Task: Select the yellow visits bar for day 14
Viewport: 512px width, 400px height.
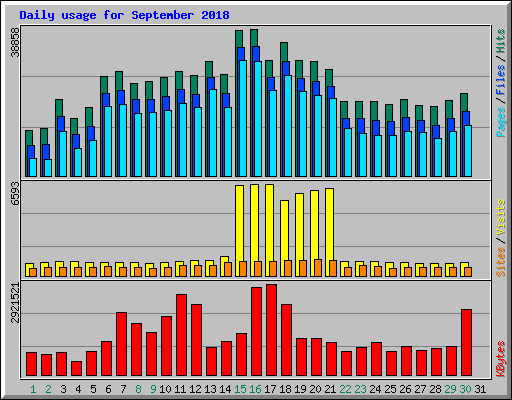Action: (x=224, y=266)
